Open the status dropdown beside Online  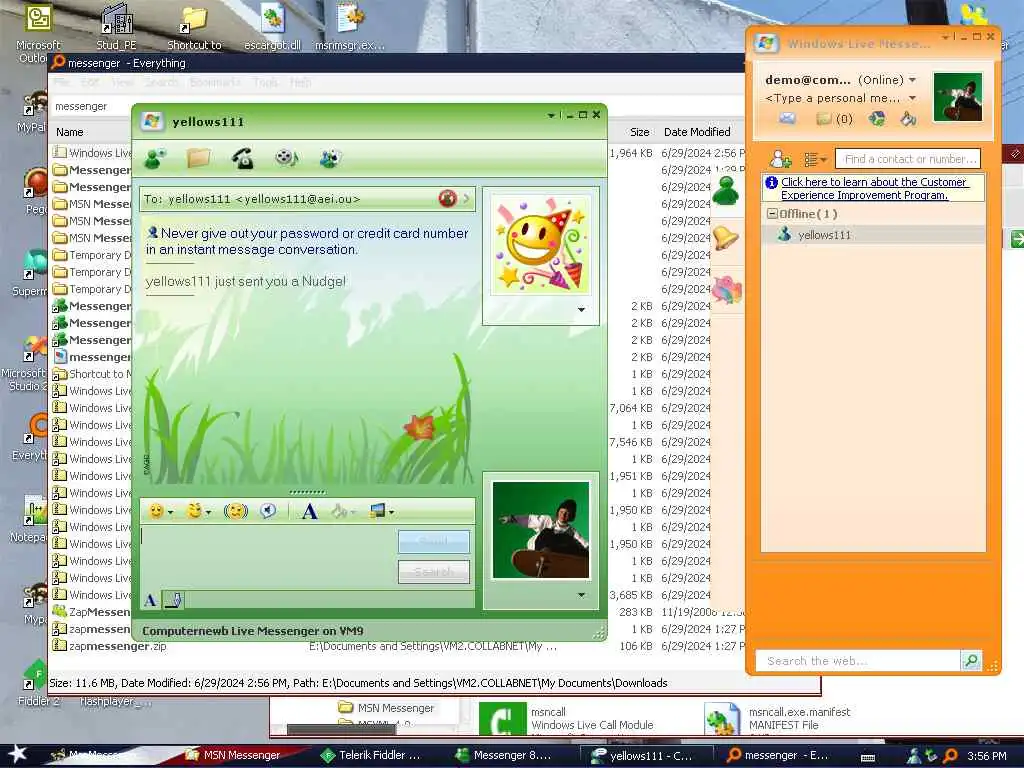pyautogui.click(x=912, y=80)
